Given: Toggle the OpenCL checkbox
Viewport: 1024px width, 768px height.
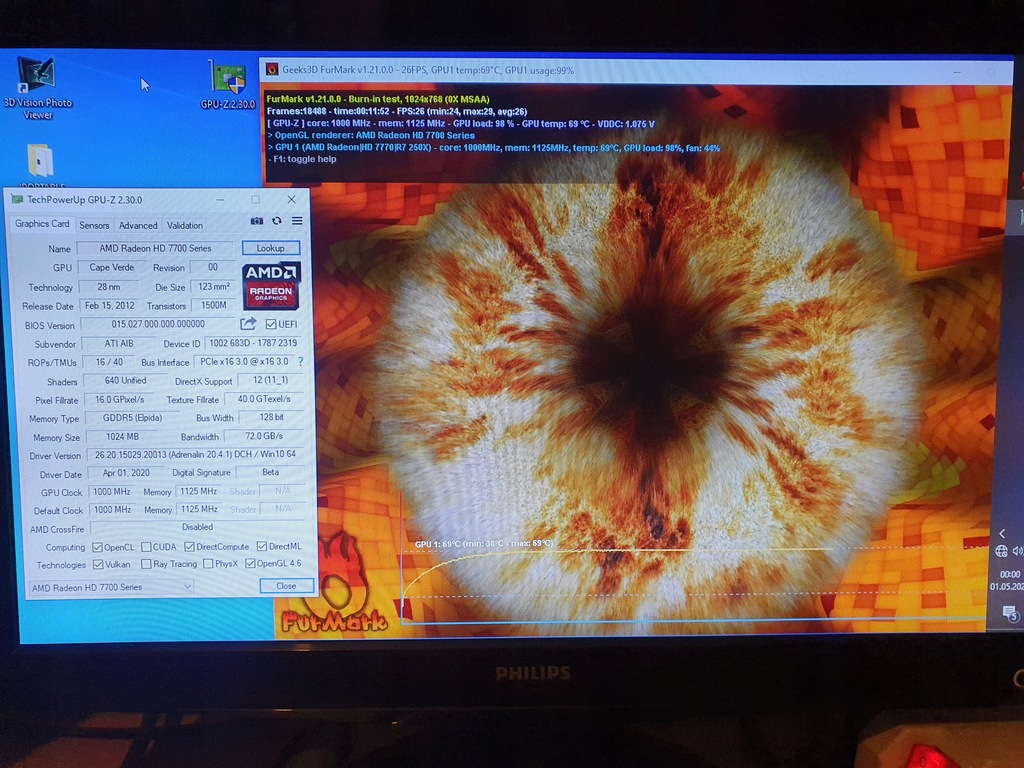Looking at the screenshot, I should click(97, 547).
